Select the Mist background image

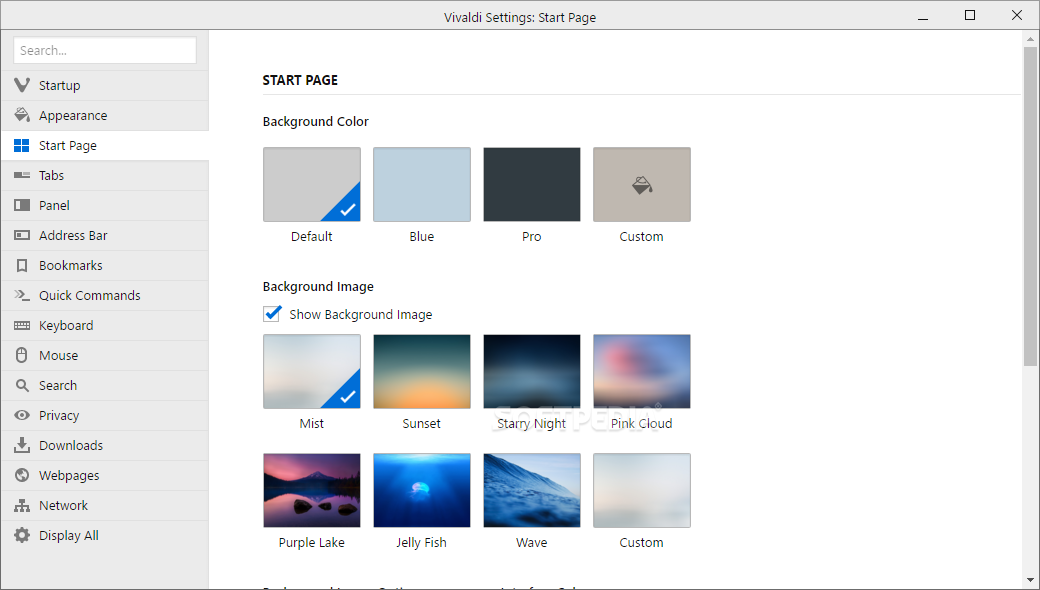click(312, 371)
